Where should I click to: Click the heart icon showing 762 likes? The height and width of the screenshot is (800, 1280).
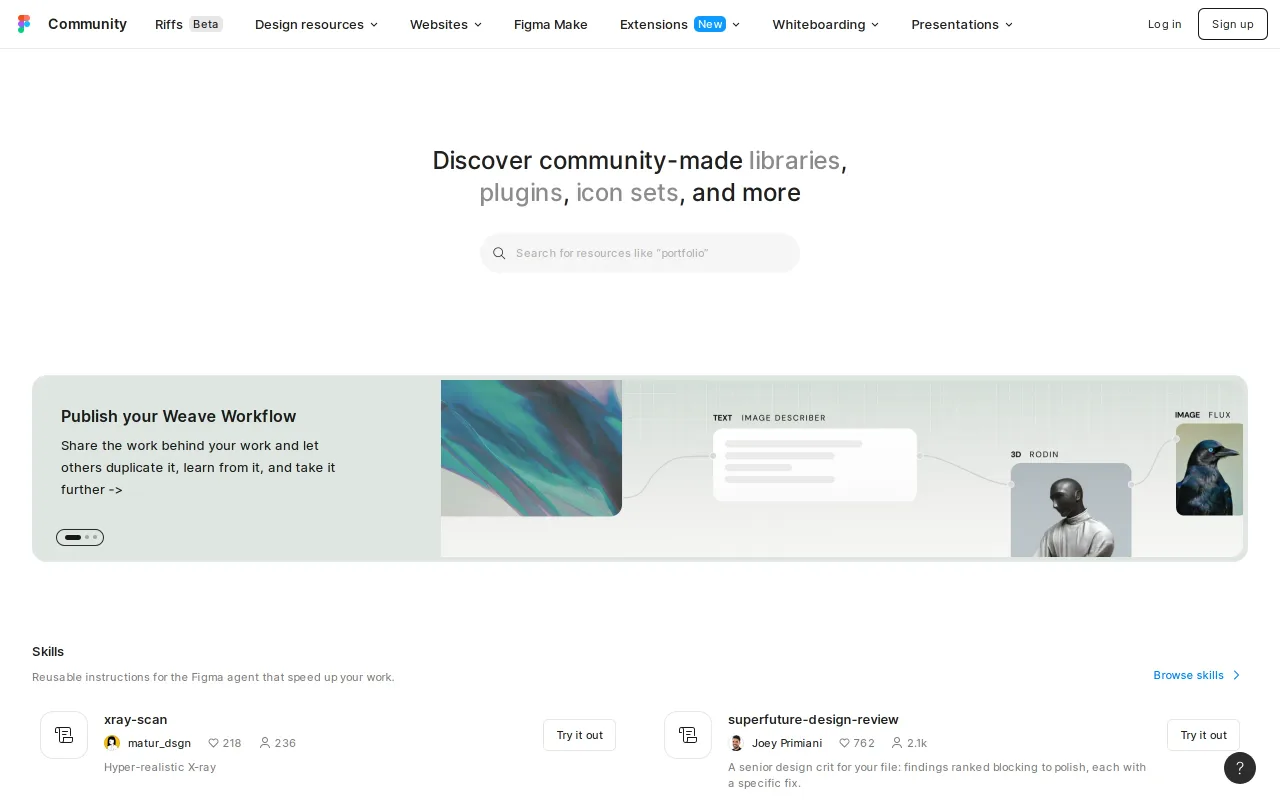(844, 743)
